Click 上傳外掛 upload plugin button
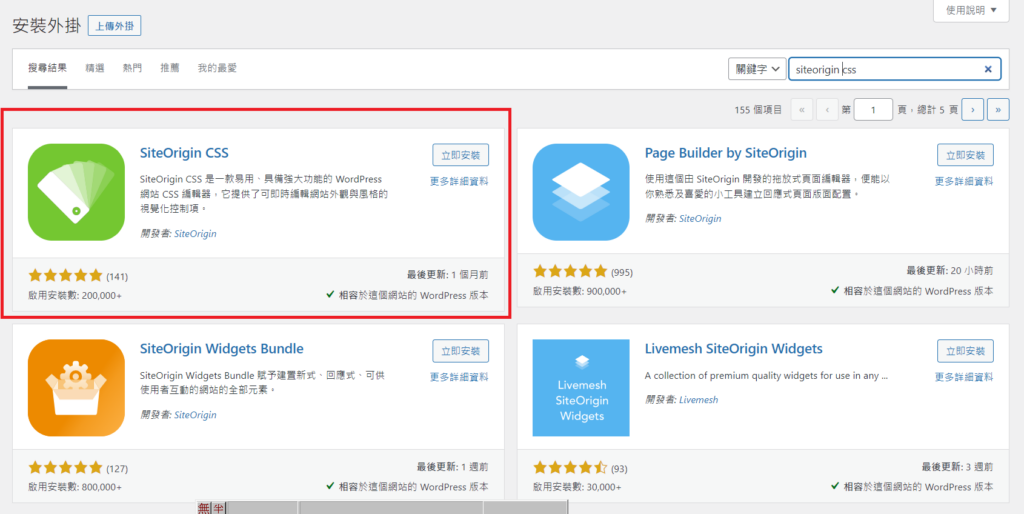This screenshot has height=514, width=1024. (x=114, y=25)
